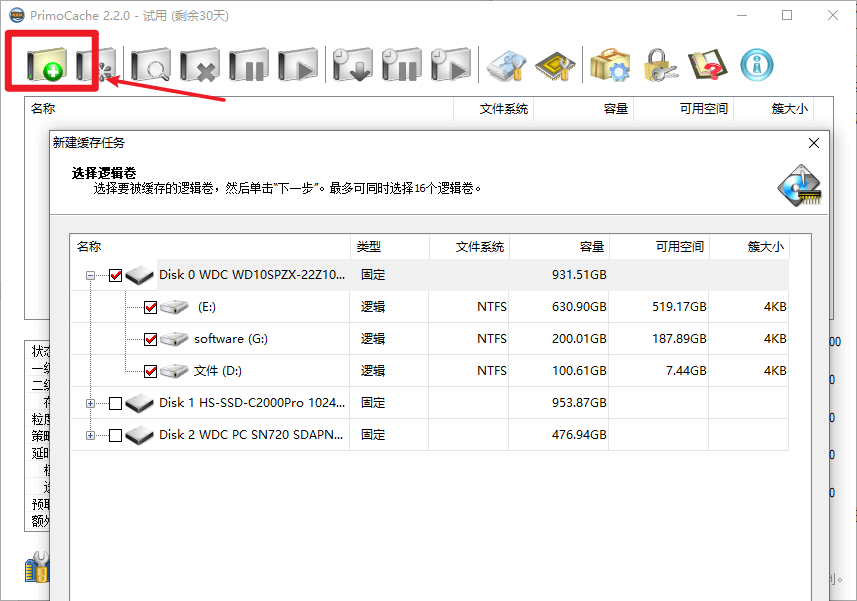The width and height of the screenshot is (857, 601).
Task: Uncheck the E: volume checkbox
Action: pyautogui.click(x=150, y=307)
